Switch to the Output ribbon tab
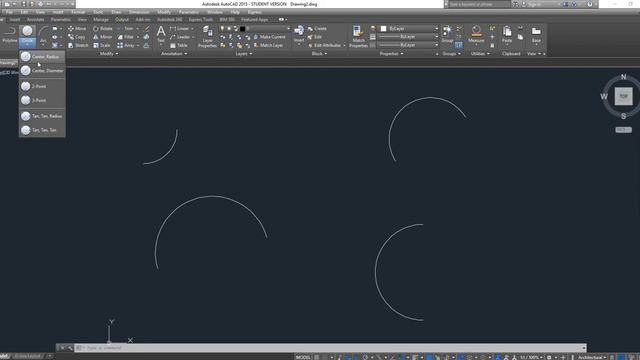Viewport: 640px width, 360px height. (122, 19)
